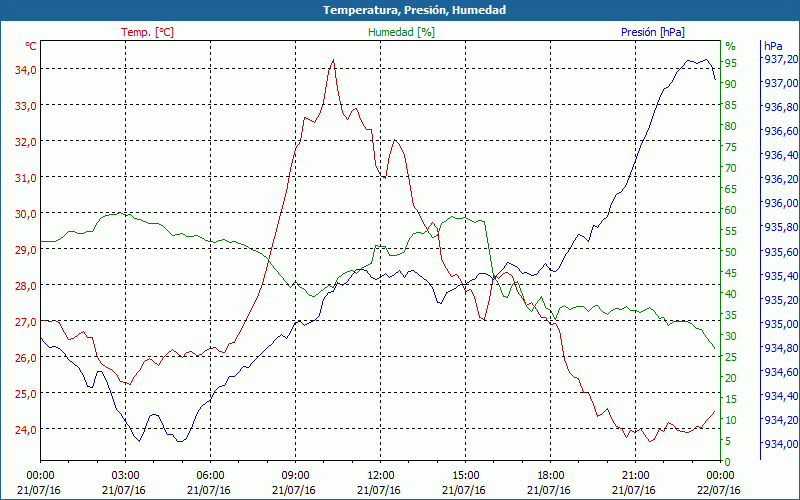The image size is (800, 500).
Task: Select the green '45' humidity axis value
Action: click(x=731, y=273)
